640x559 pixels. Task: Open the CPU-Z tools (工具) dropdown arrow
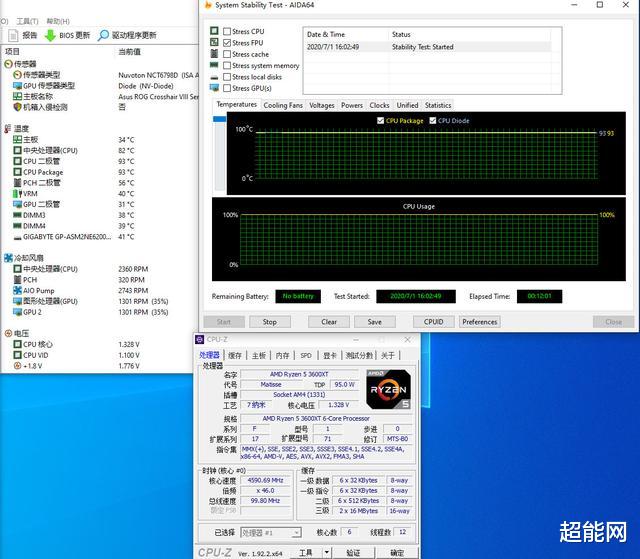[327, 552]
